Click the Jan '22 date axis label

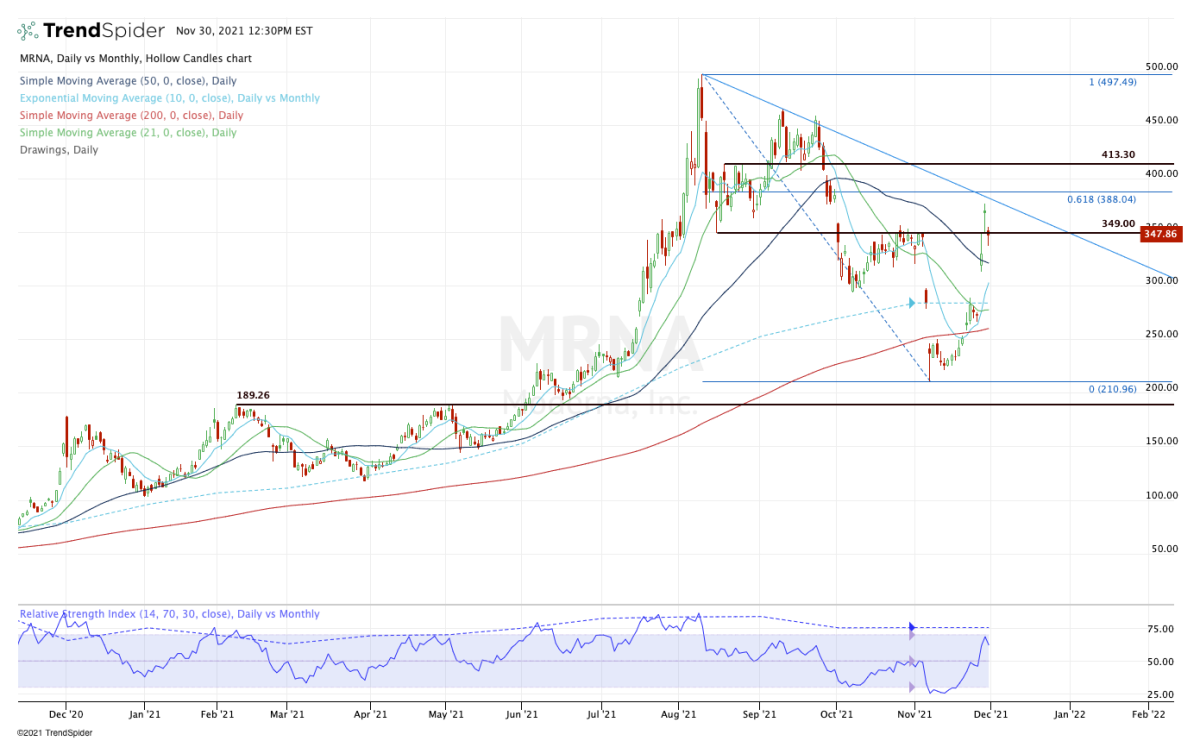click(1069, 715)
